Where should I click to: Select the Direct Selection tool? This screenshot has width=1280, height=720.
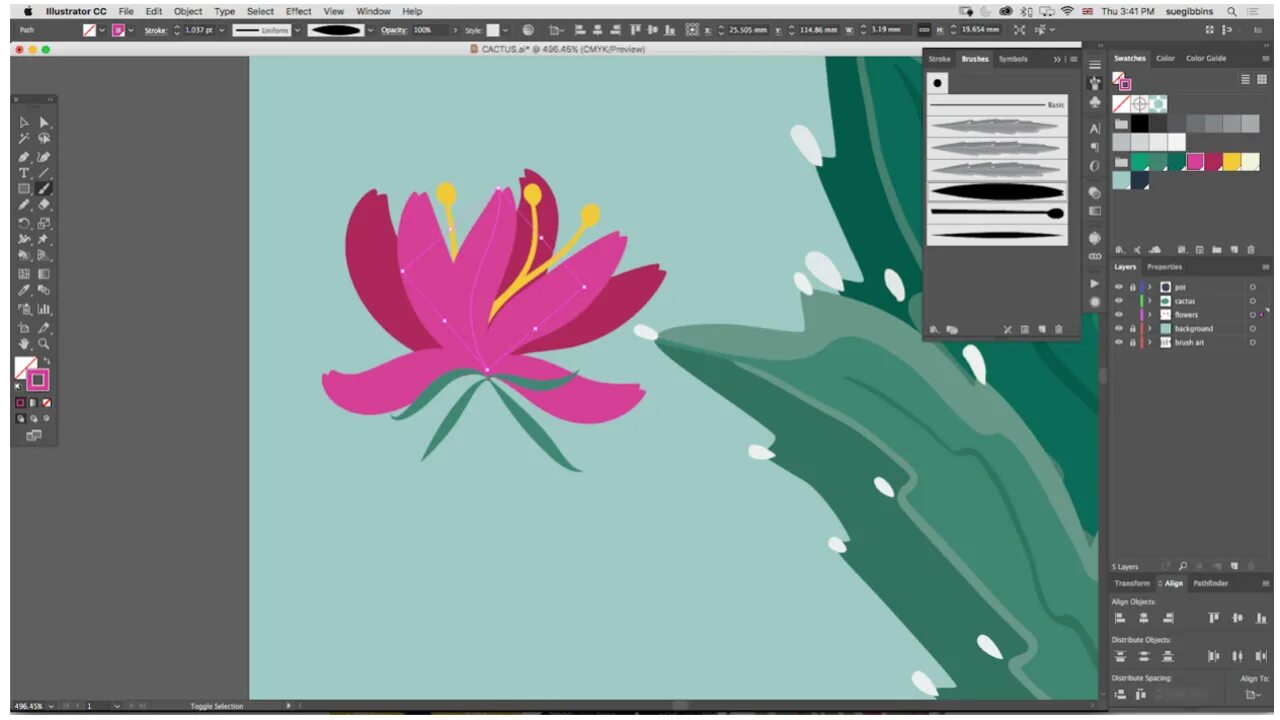(44, 122)
